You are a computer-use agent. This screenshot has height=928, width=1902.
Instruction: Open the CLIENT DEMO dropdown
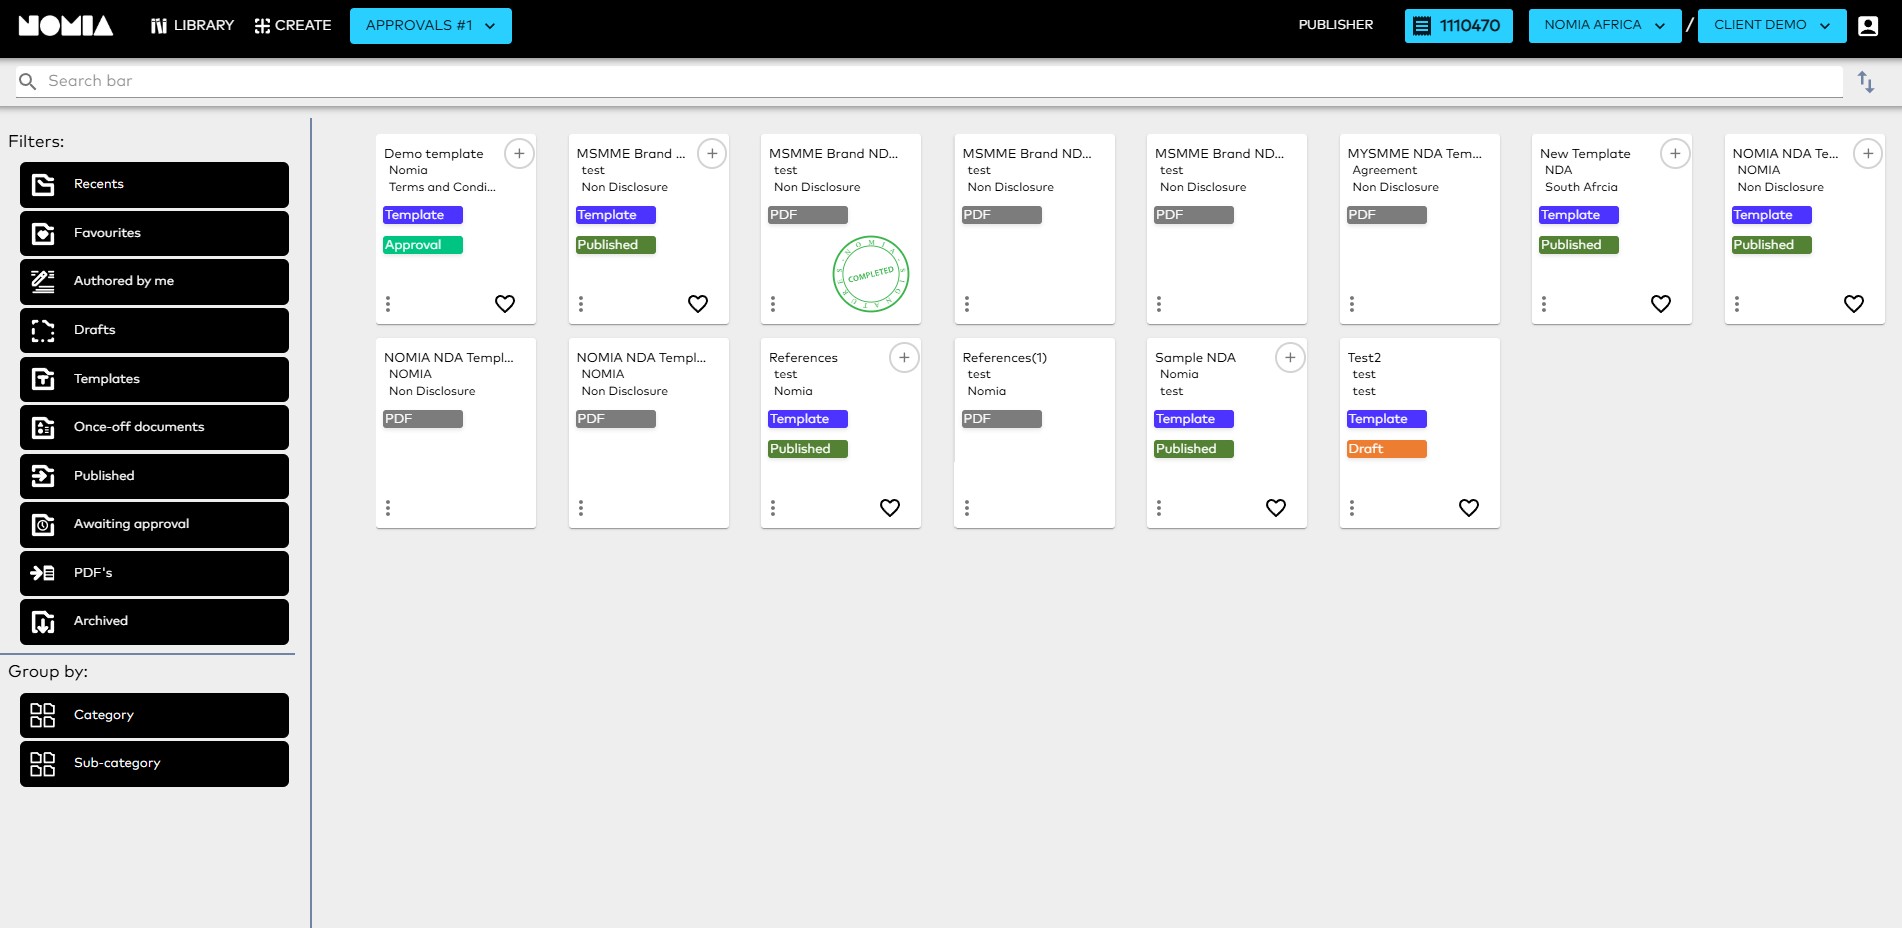pos(1772,26)
